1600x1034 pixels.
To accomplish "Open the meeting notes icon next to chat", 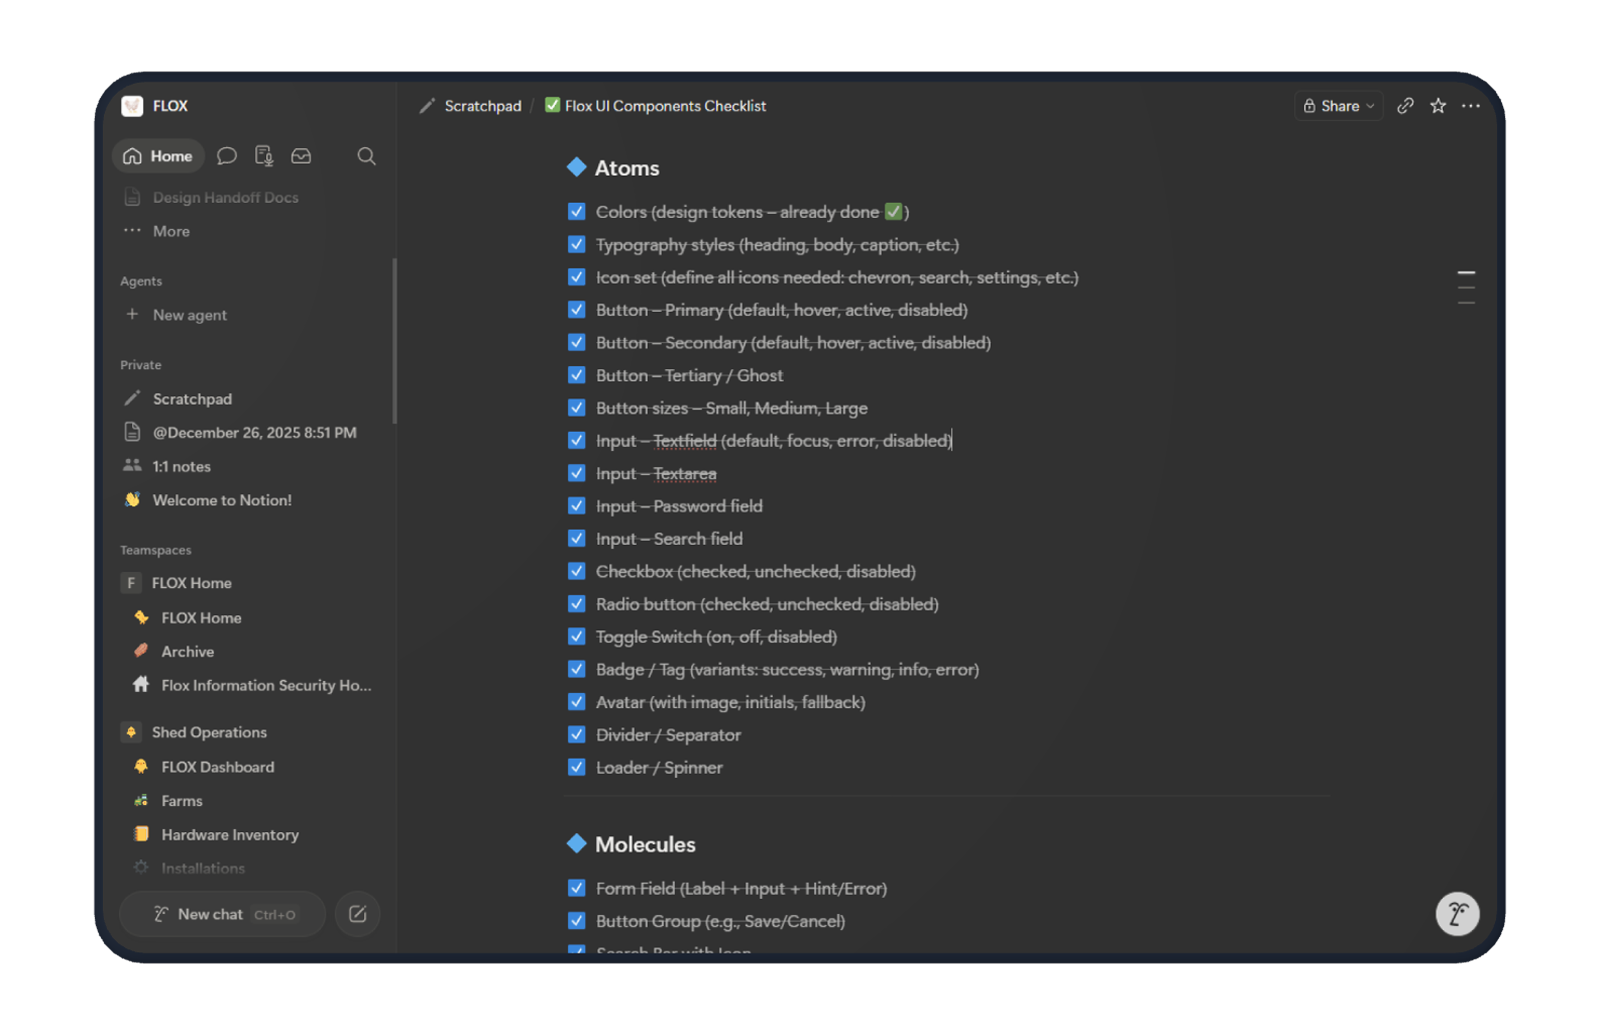I will 264,156.
